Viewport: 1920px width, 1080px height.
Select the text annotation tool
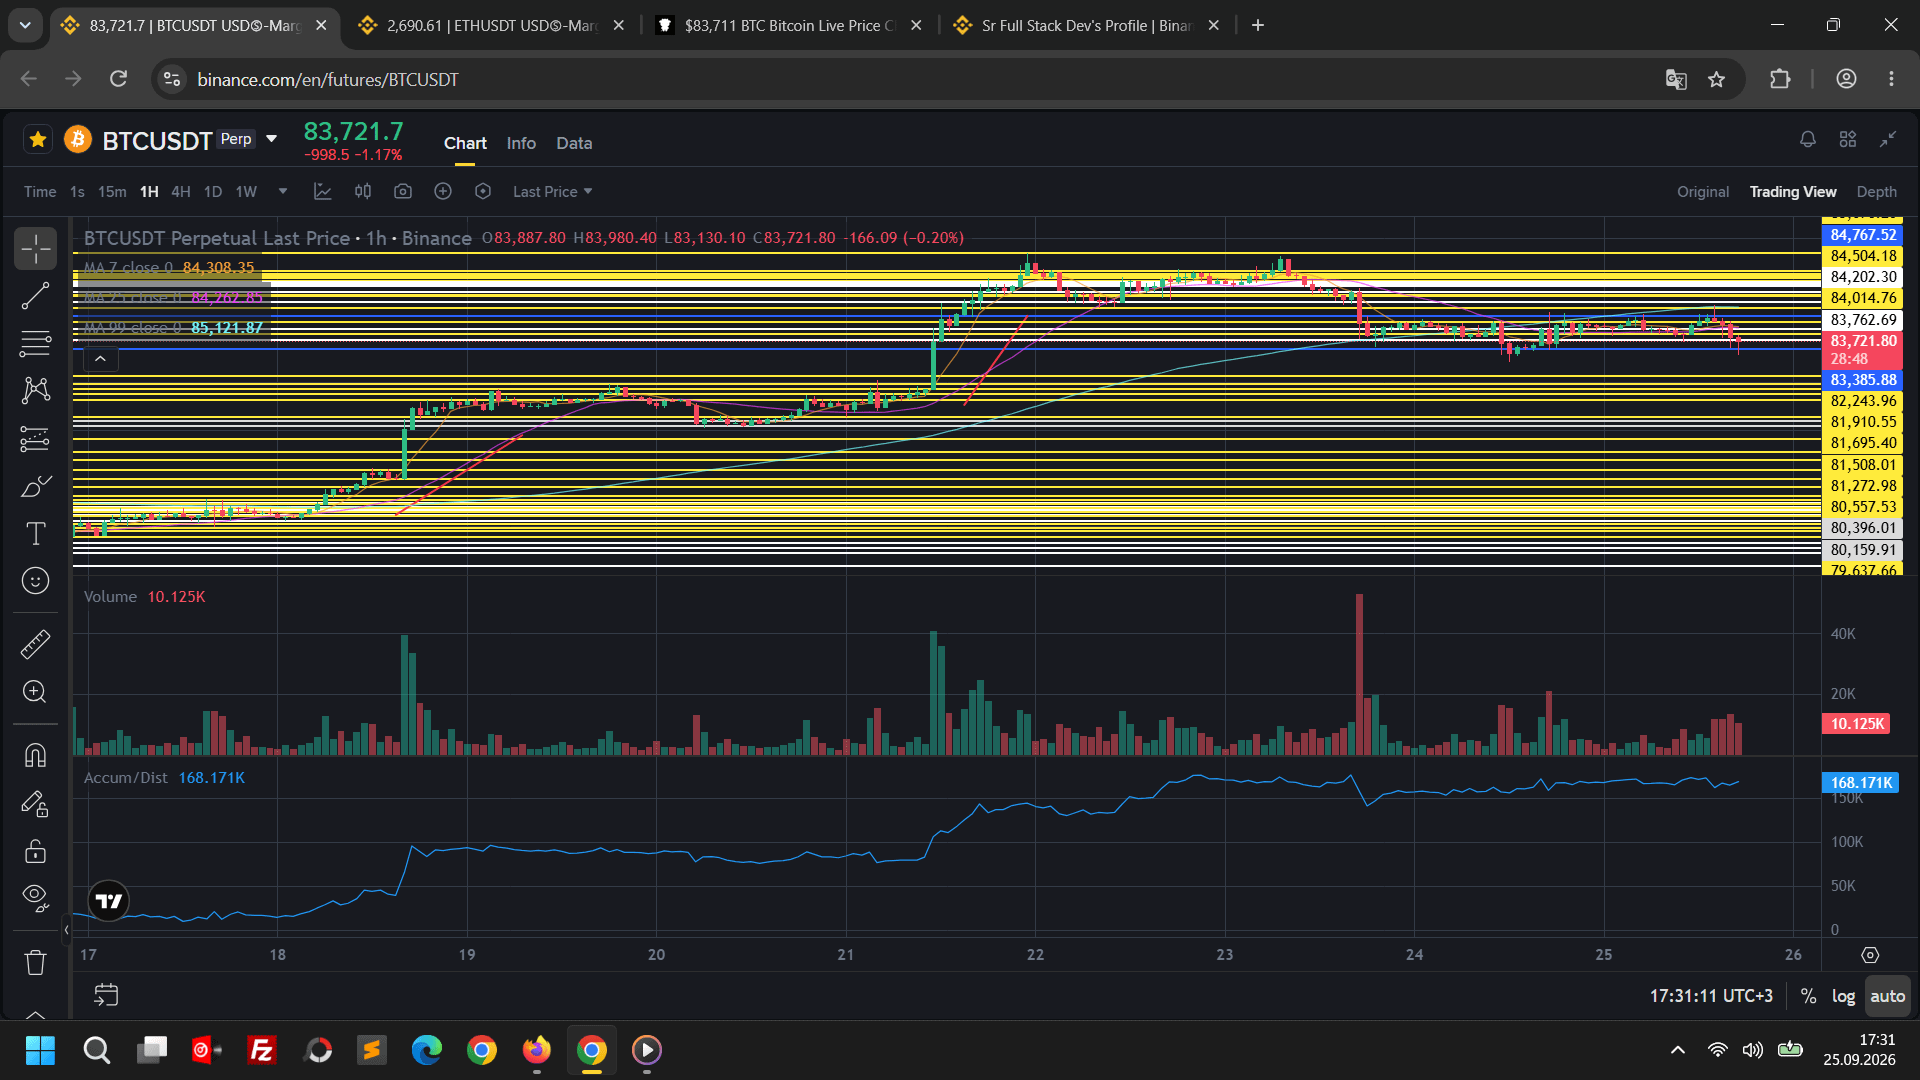click(x=35, y=534)
